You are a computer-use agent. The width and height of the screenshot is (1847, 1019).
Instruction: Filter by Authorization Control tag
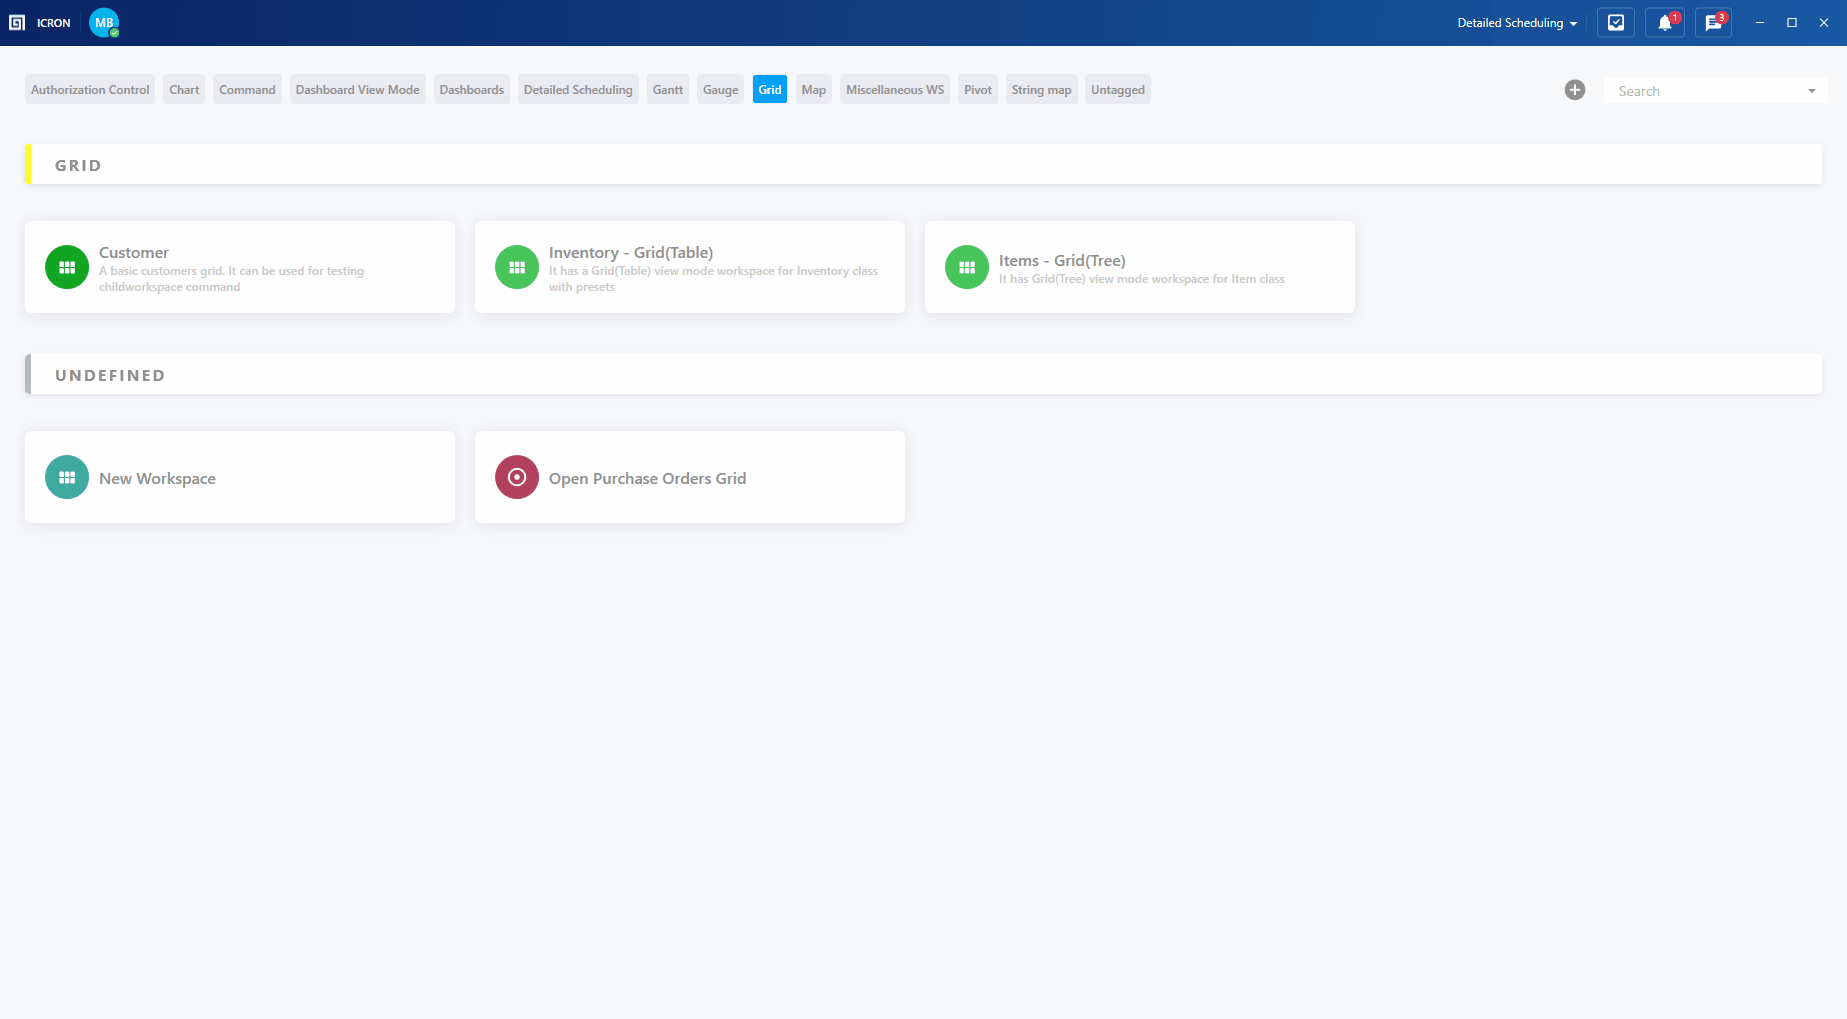coord(90,90)
